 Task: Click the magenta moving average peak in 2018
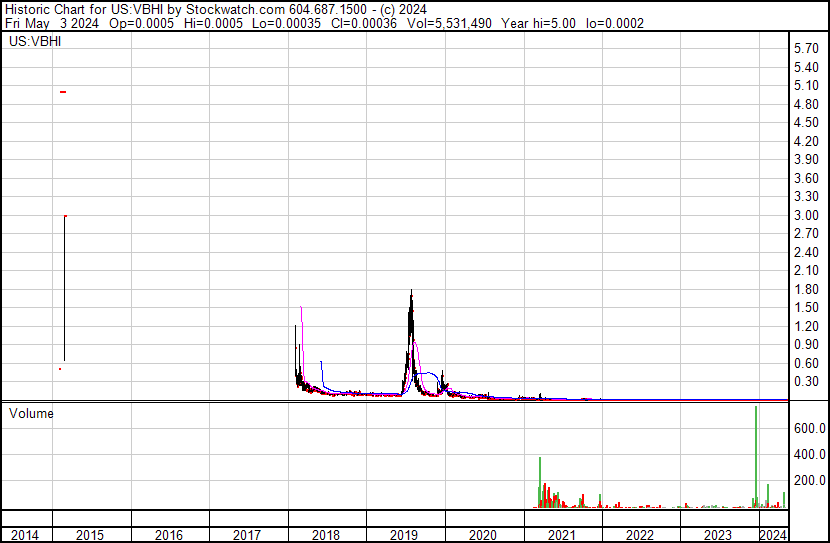pyautogui.click(x=301, y=308)
